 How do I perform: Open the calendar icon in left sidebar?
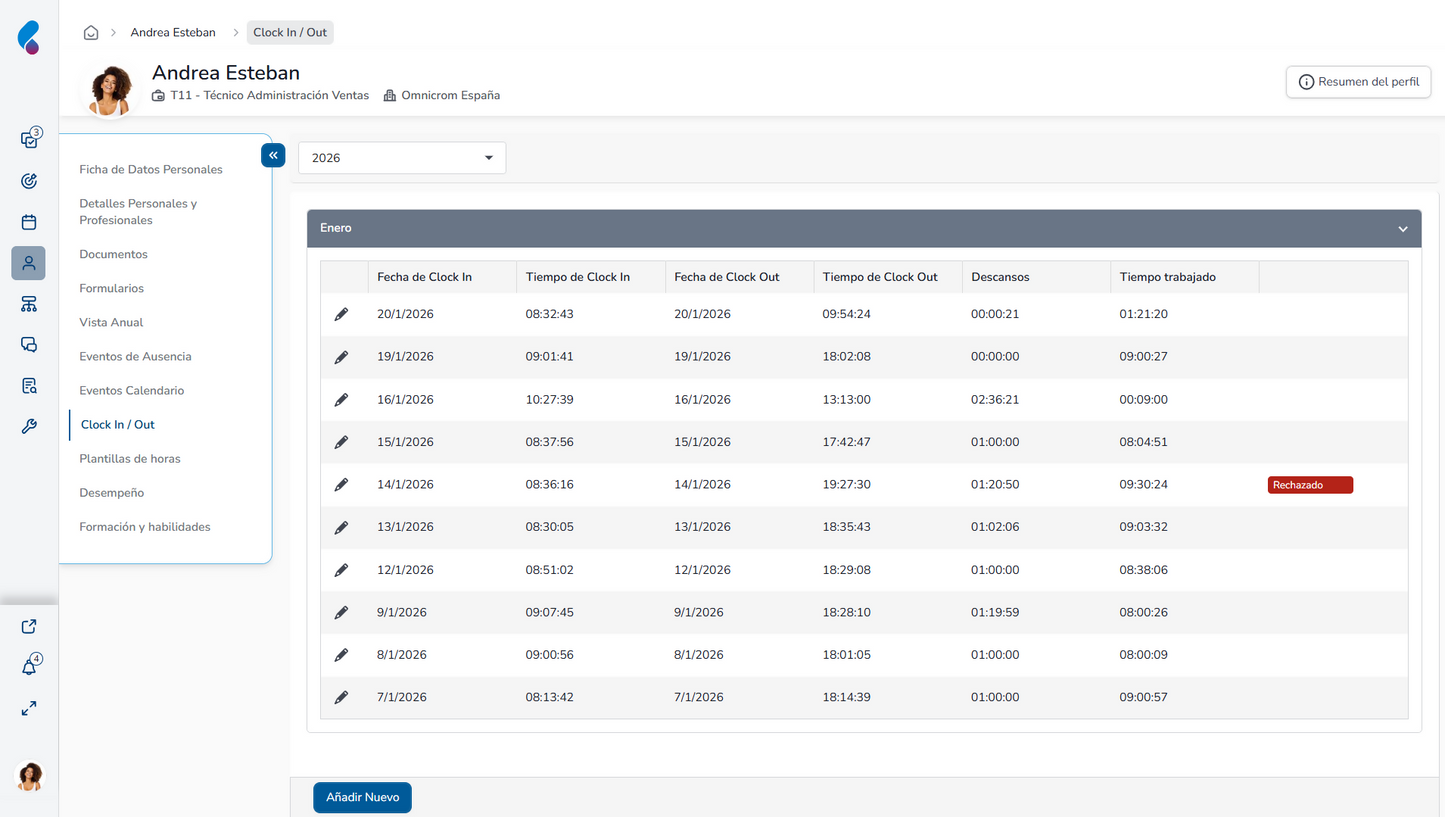click(29, 222)
